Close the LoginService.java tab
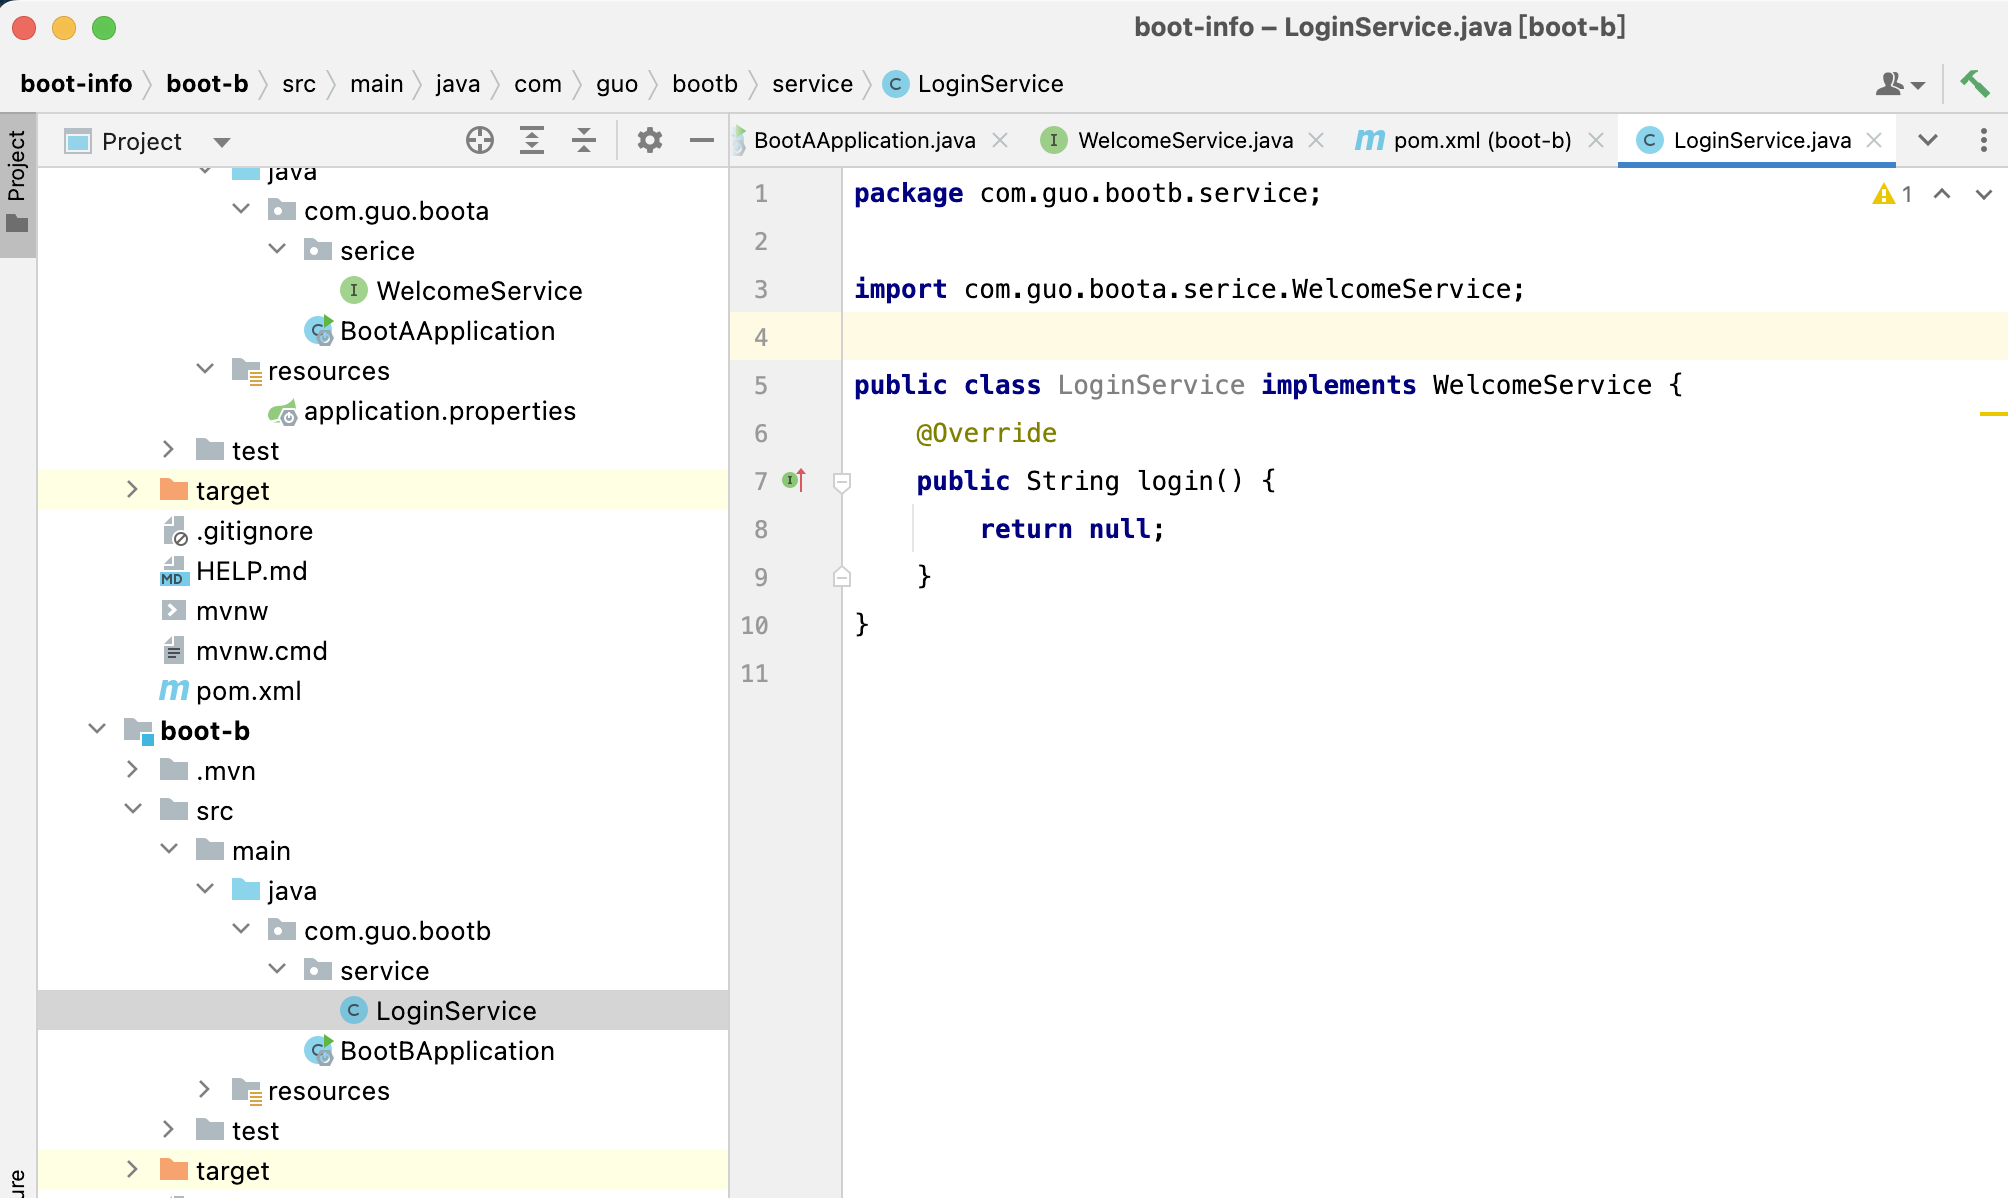This screenshot has height=1198, width=2008. pos(1874,140)
